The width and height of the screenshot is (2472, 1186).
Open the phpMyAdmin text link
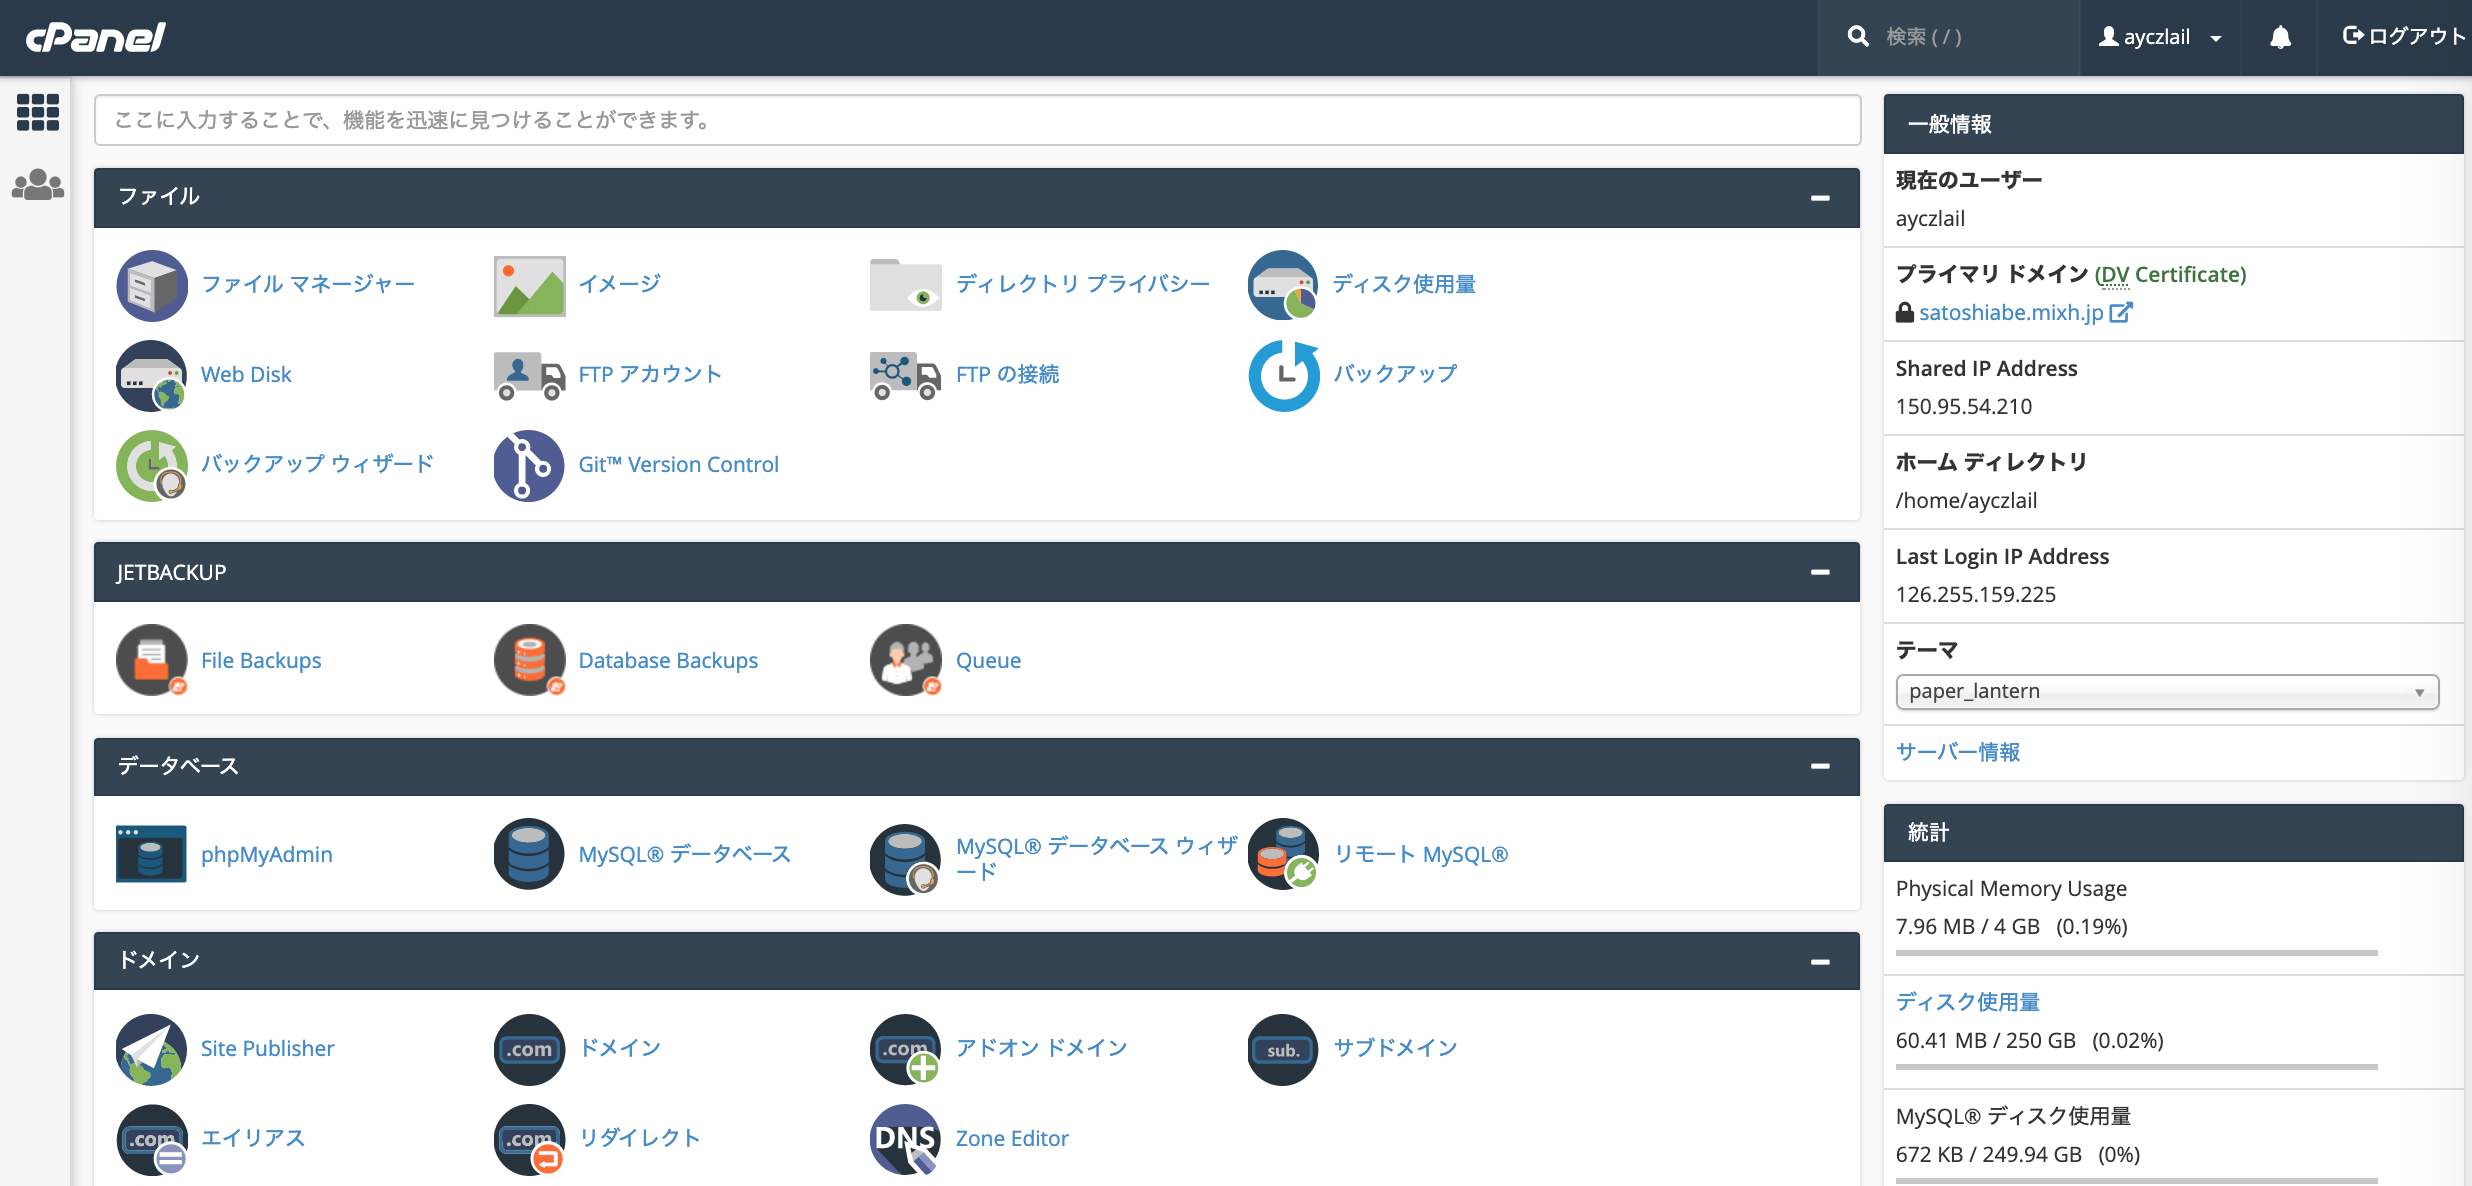[267, 854]
